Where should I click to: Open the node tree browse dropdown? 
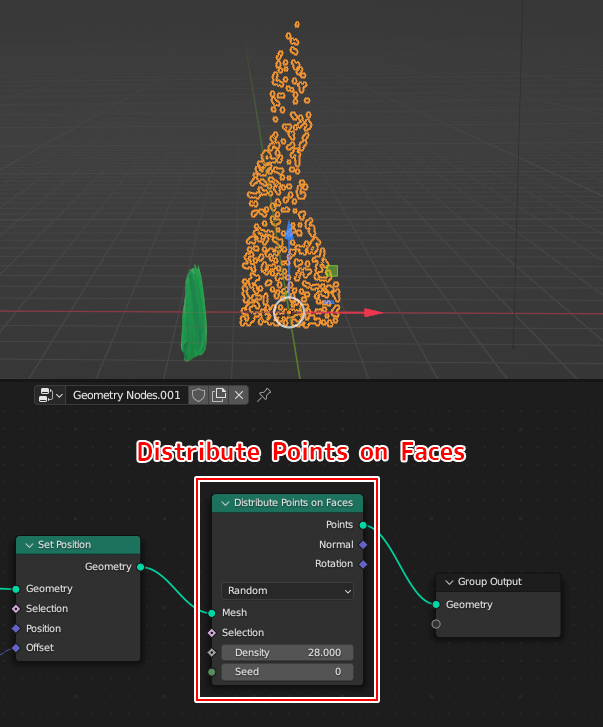click(50, 395)
